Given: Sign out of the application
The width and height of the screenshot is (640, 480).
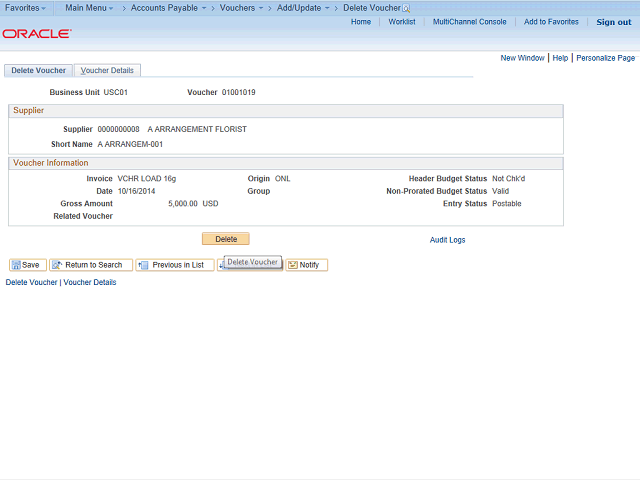Looking at the screenshot, I should [613, 22].
